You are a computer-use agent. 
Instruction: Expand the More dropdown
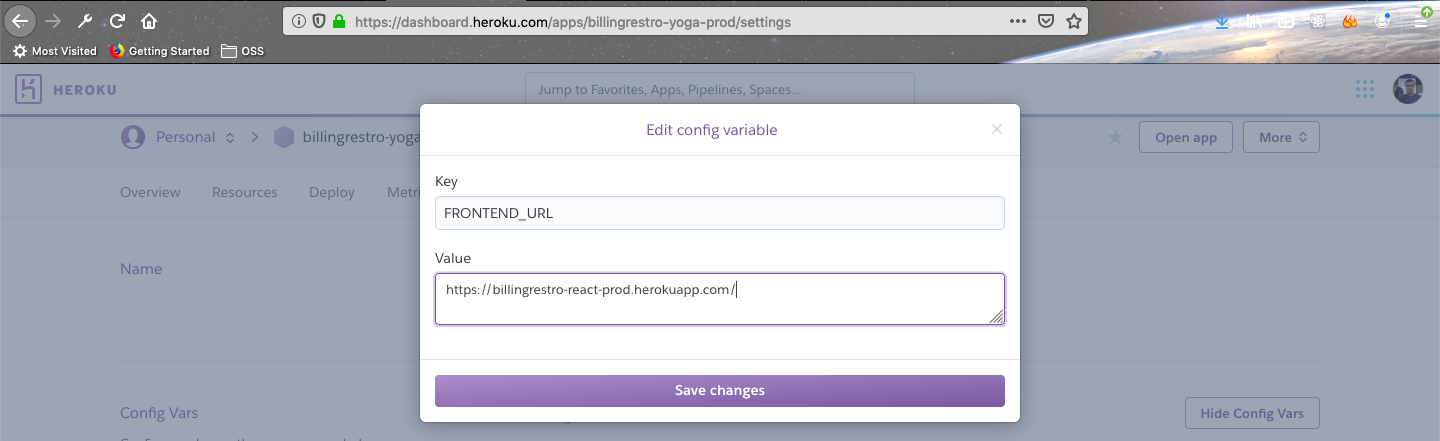pyautogui.click(x=1281, y=137)
